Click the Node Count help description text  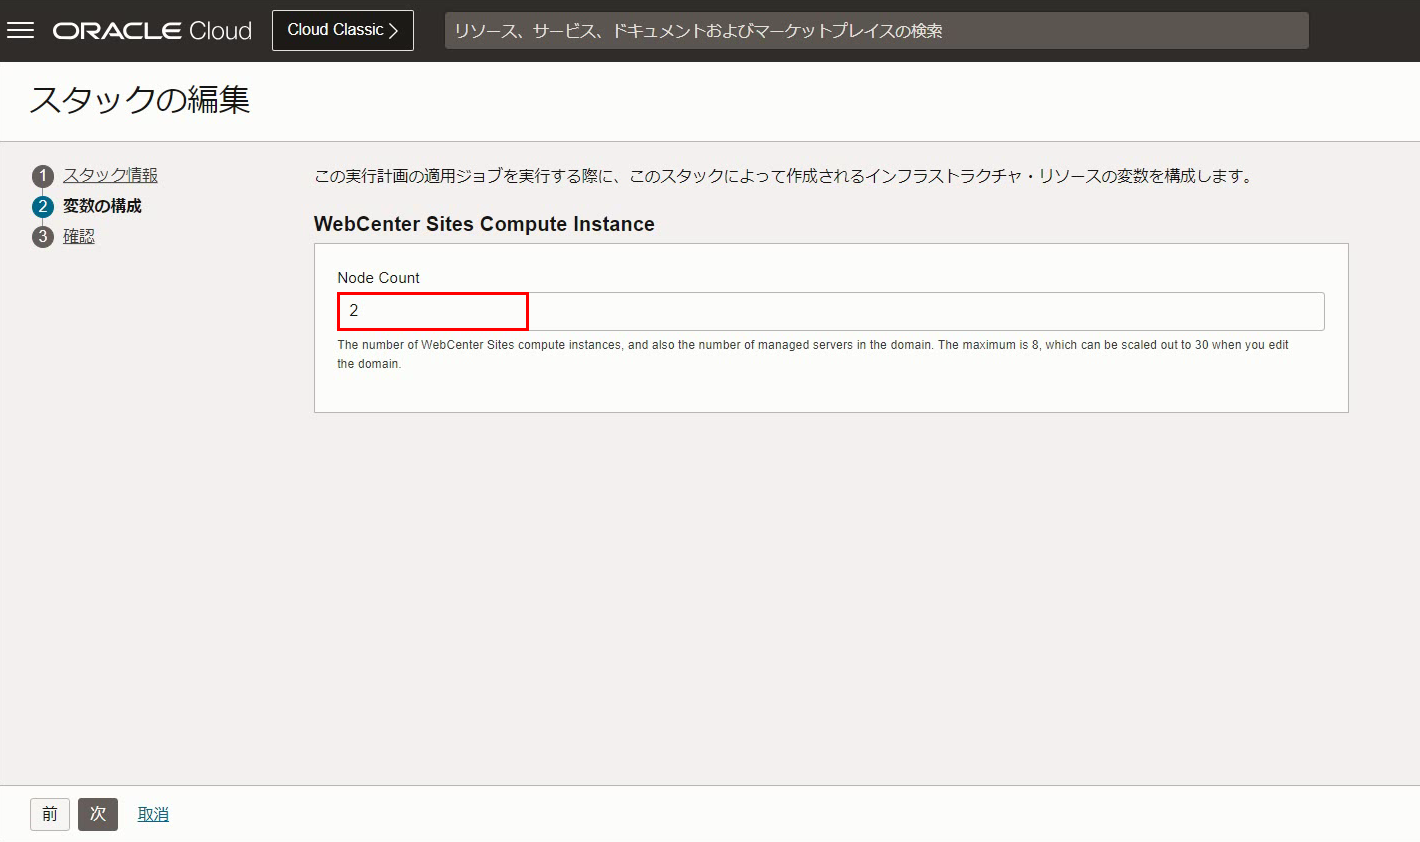[813, 354]
